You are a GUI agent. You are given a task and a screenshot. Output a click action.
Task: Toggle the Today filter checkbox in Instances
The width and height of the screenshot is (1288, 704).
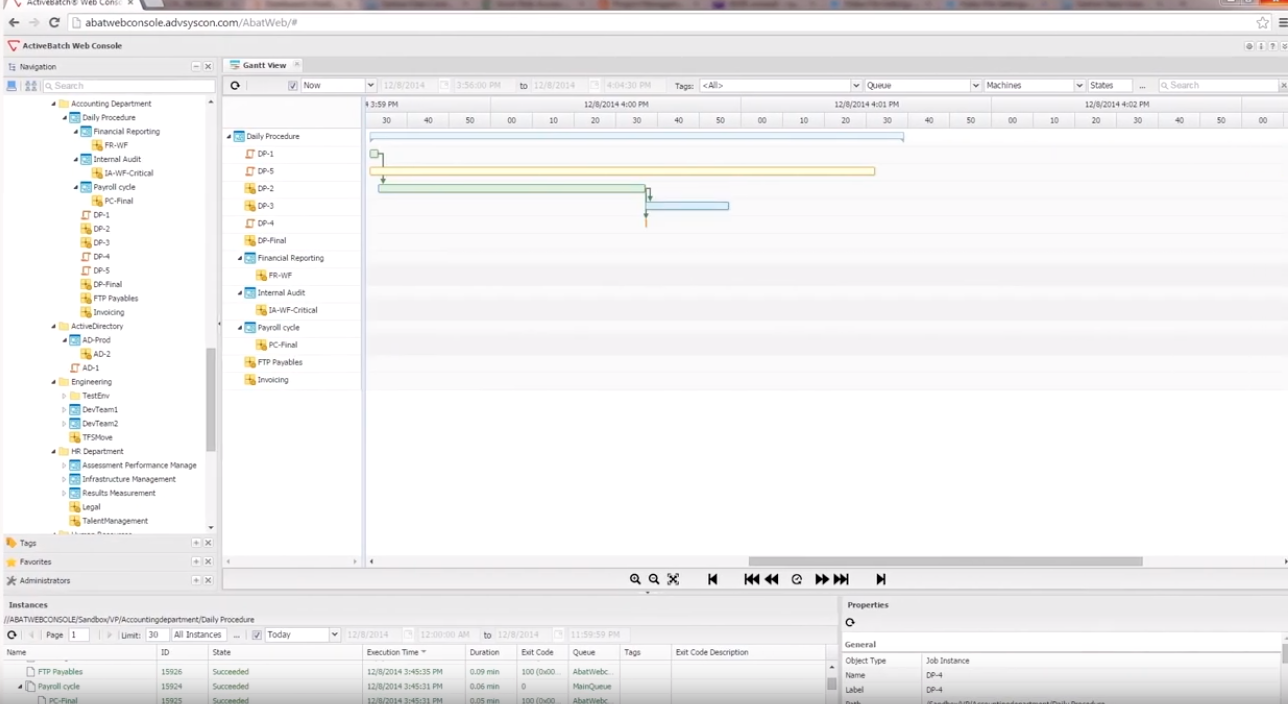[257, 635]
